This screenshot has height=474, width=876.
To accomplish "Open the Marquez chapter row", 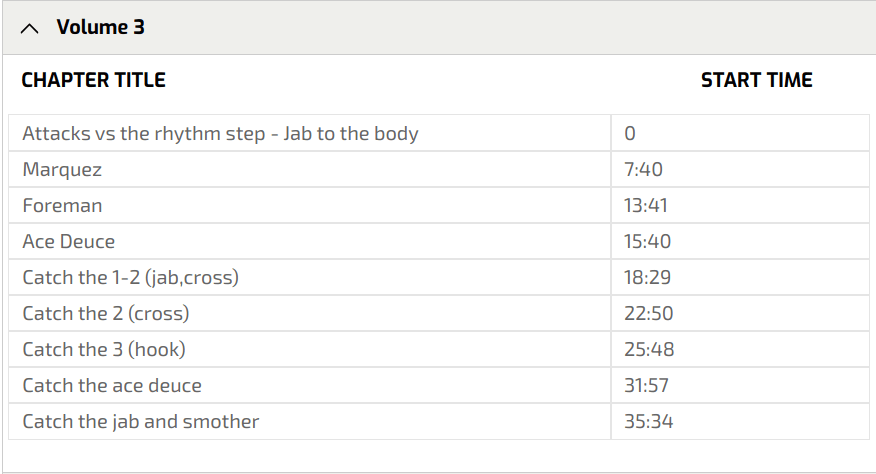I will (62, 169).
